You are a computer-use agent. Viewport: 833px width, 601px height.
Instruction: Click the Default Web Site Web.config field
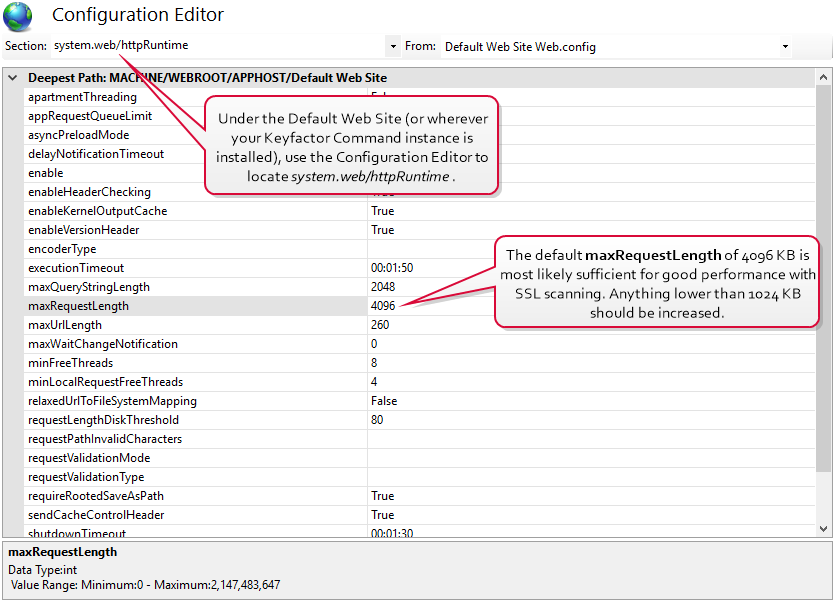click(x=605, y=46)
